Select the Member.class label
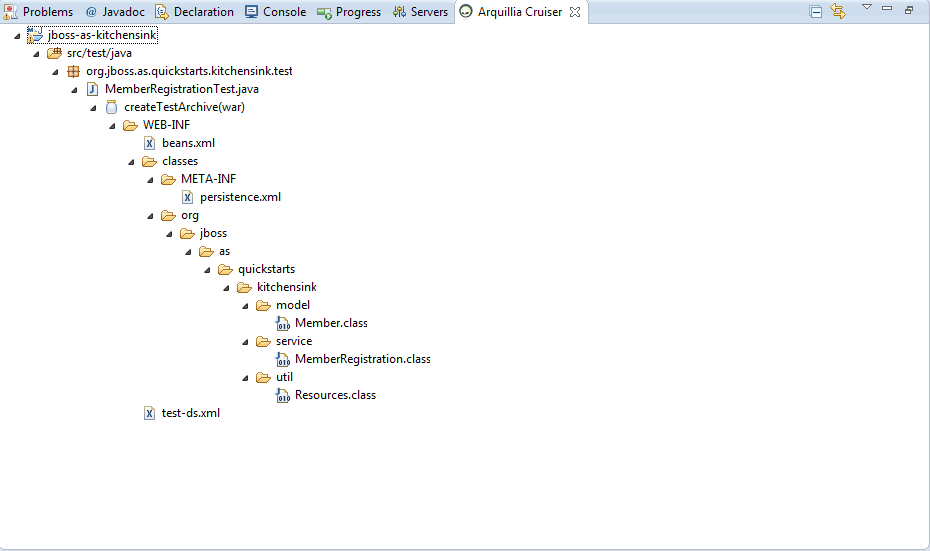This screenshot has width=930, height=551. (x=331, y=323)
